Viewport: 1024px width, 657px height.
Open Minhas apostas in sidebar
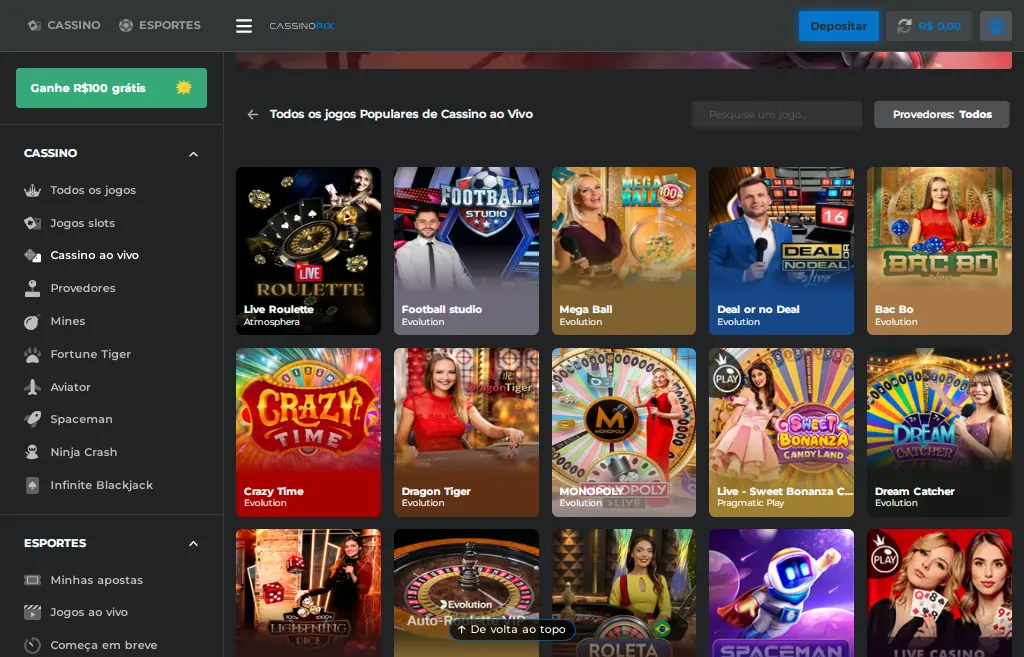(x=97, y=580)
